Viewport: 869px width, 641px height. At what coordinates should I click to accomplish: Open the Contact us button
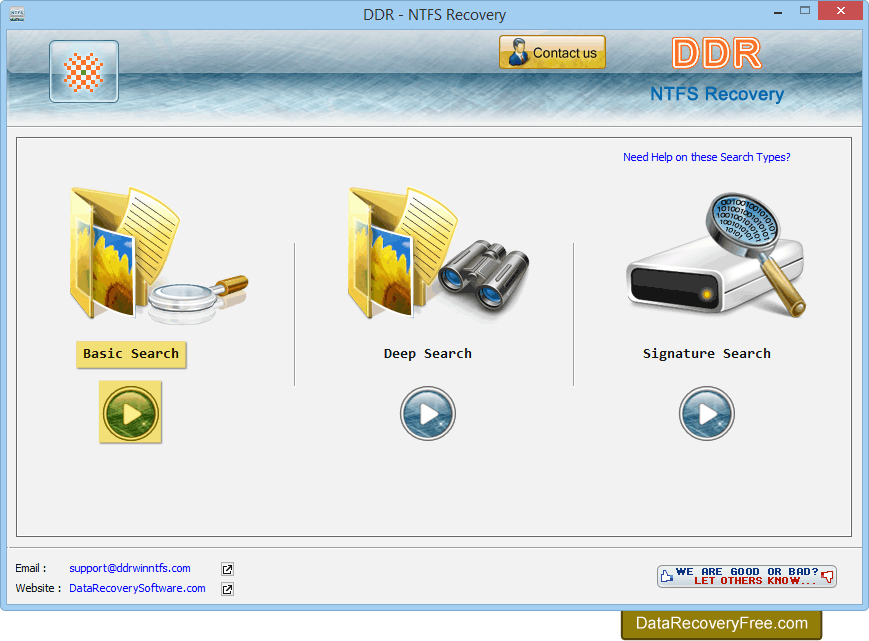552,52
